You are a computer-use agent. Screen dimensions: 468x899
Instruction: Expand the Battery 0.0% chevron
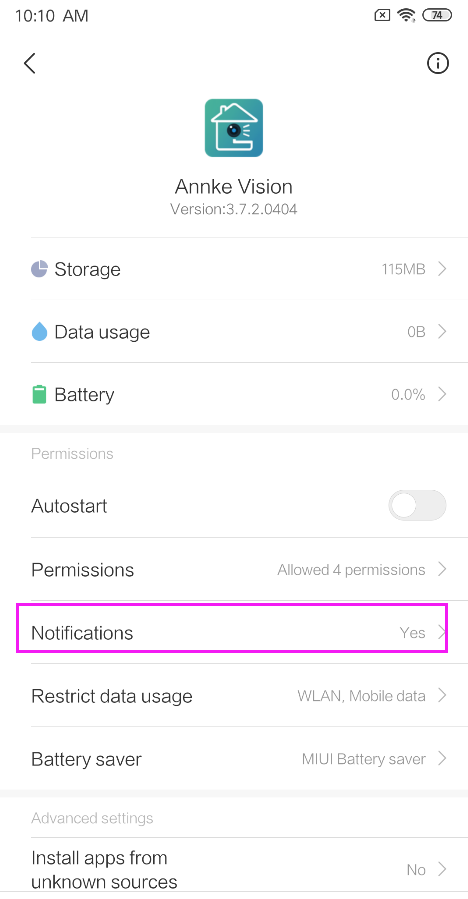tap(442, 394)
